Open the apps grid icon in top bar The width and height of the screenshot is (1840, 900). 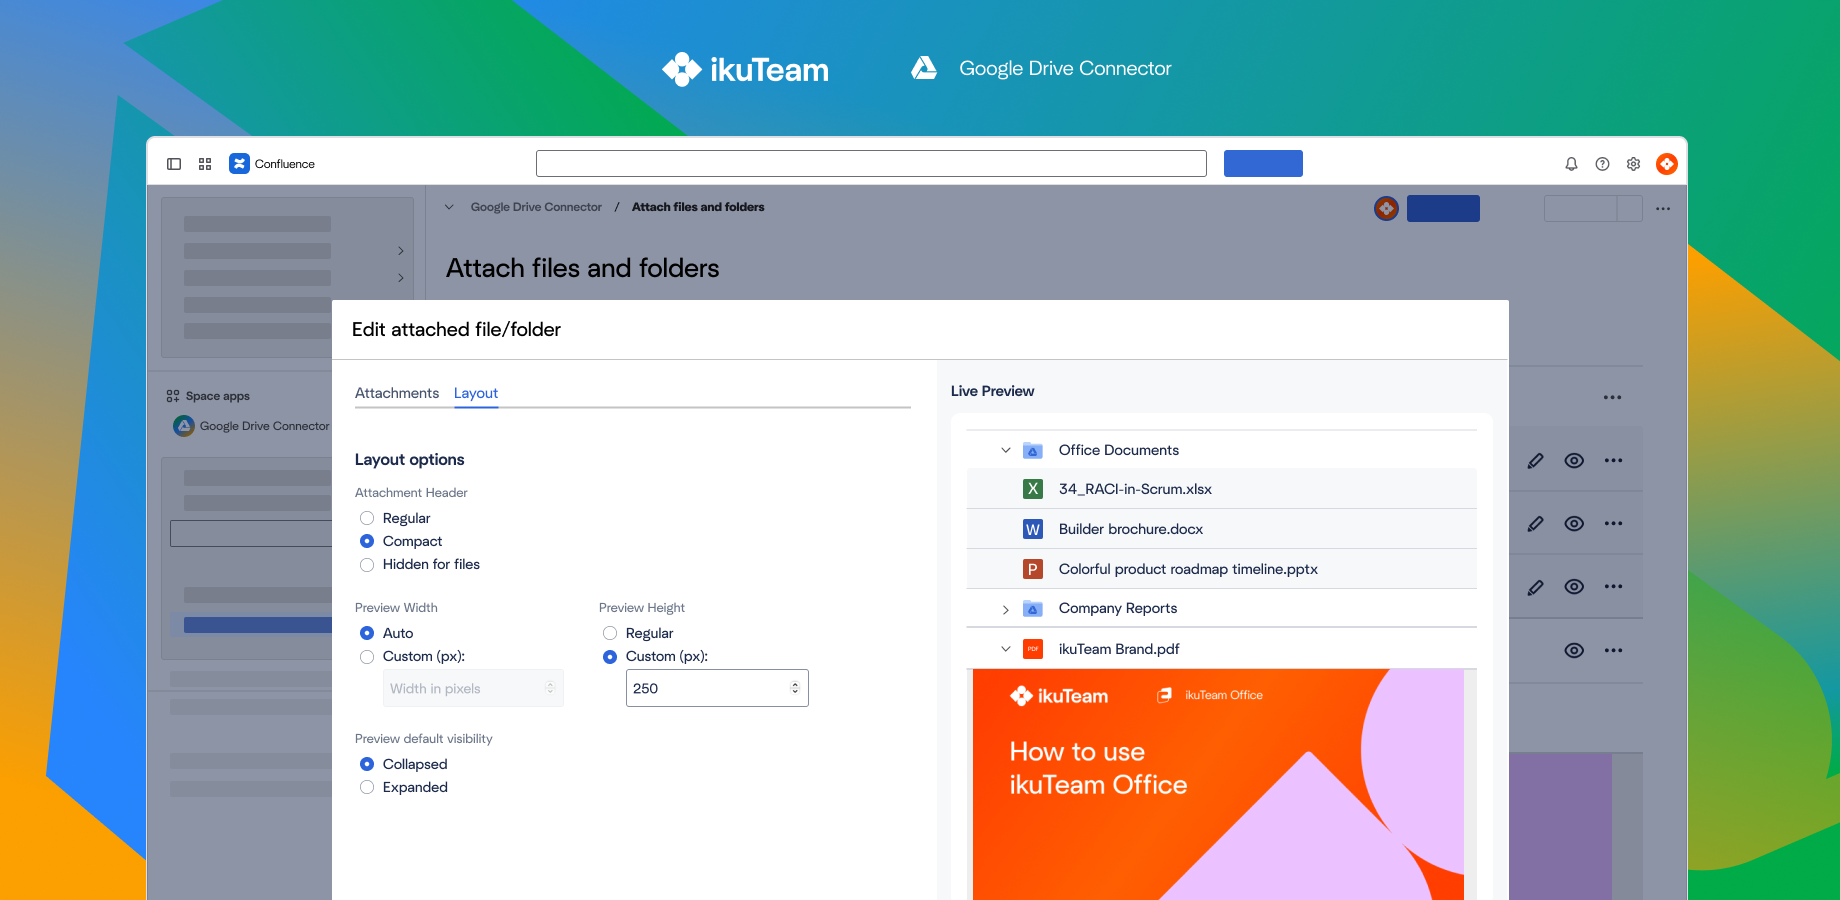(205, 163)
